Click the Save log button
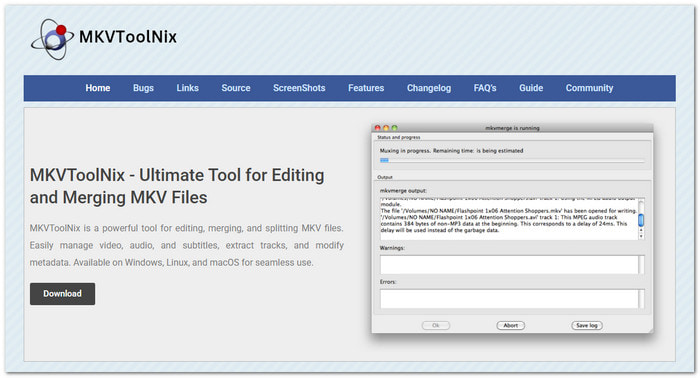The height and width of the screenshot is (378, 700). coord(587,325)
